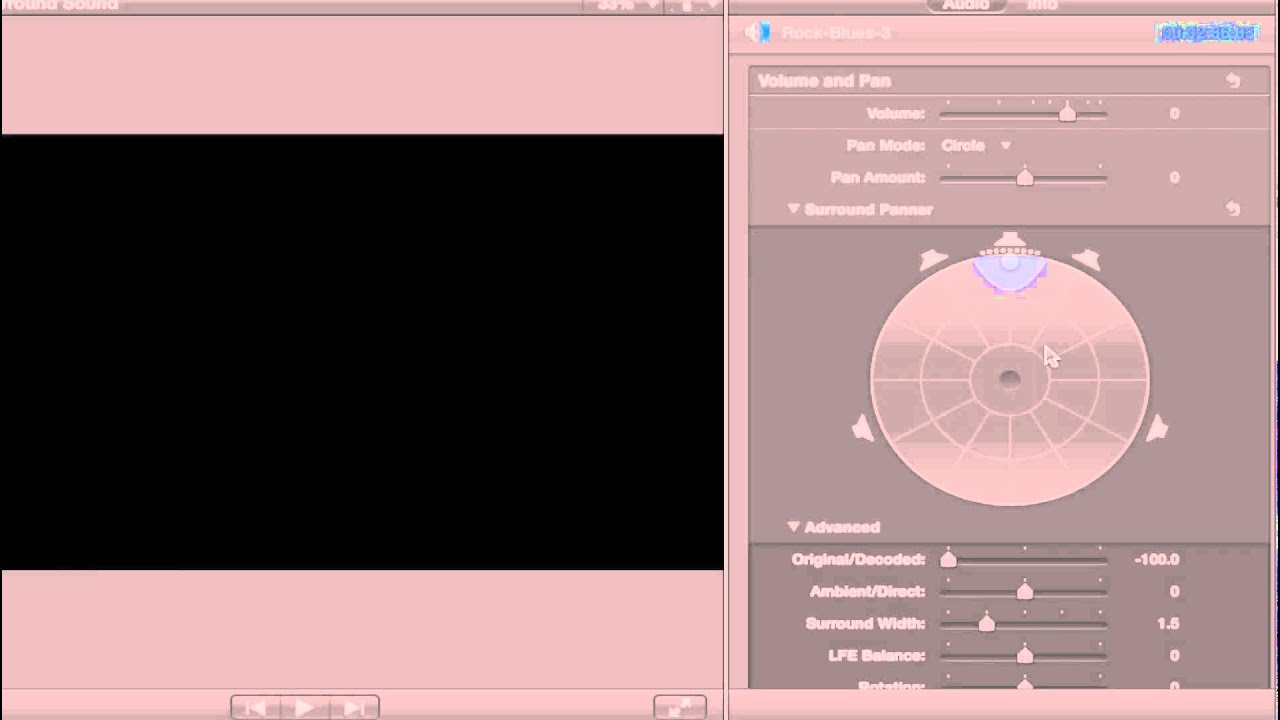Click the Original/Decoded label

[858, 559]
